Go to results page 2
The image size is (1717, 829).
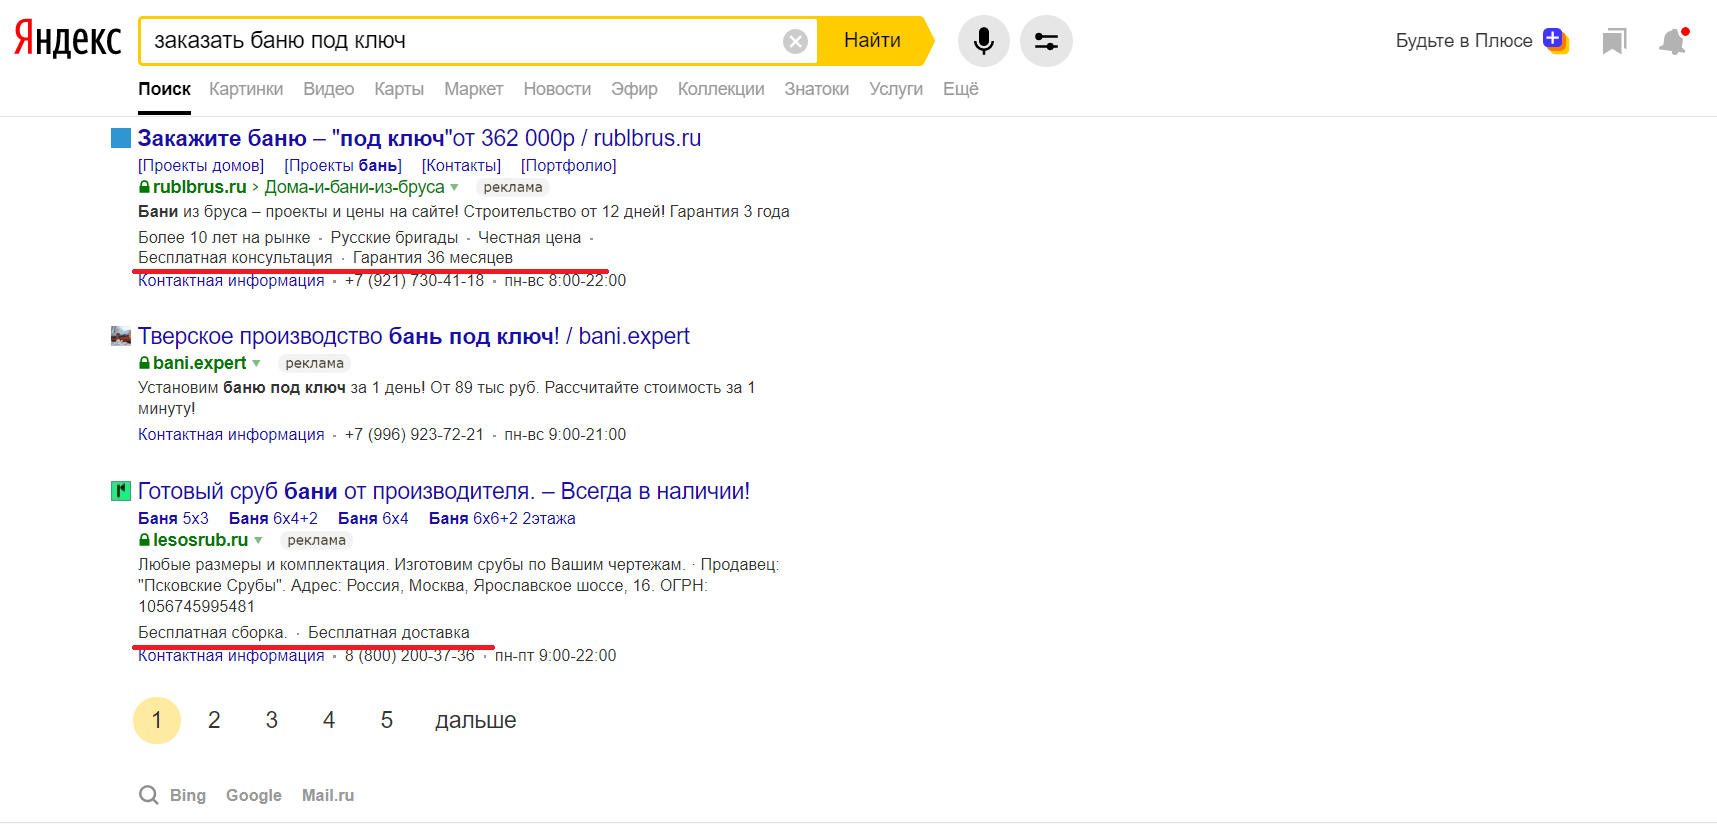[214, 720]
